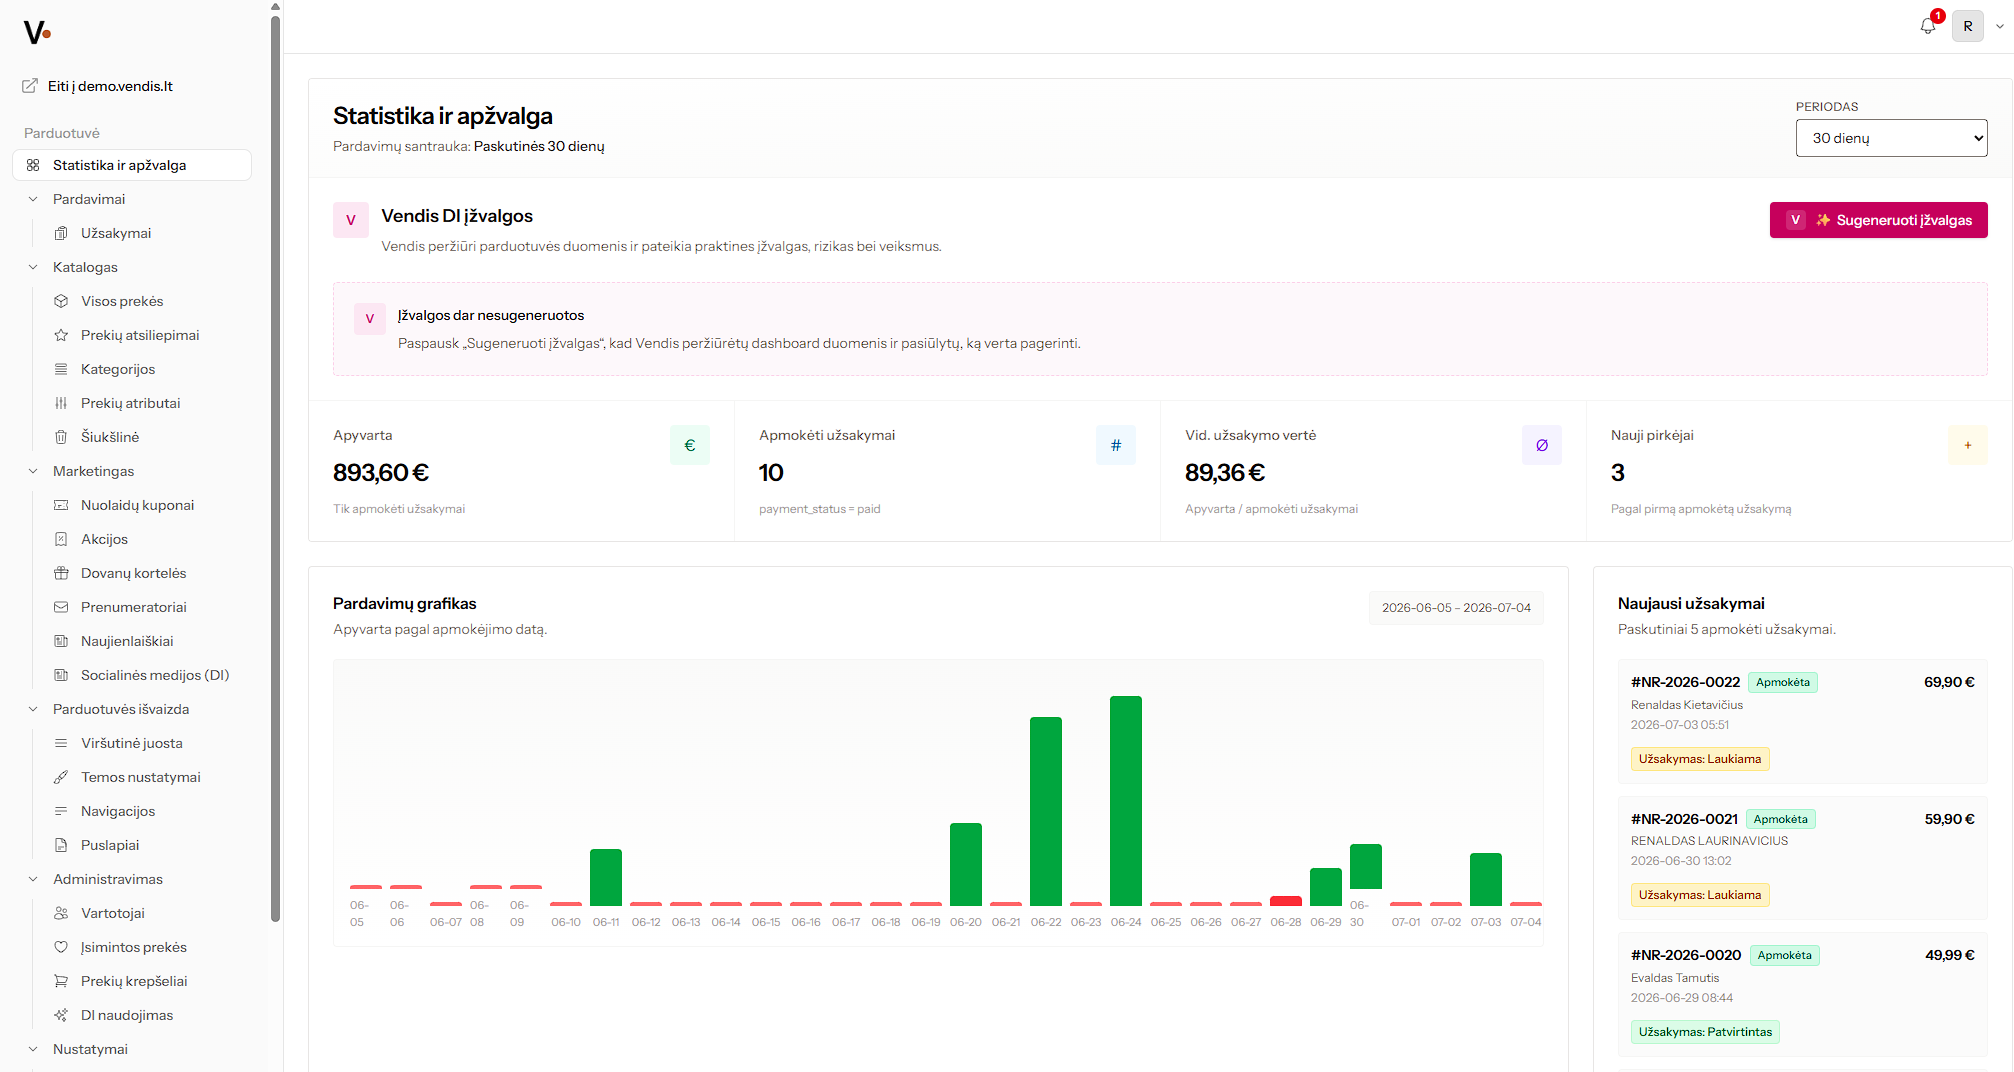Open the 30 dienų period dropdown
This screenshot has width=2014, height=1072.
click(1891, 138)
